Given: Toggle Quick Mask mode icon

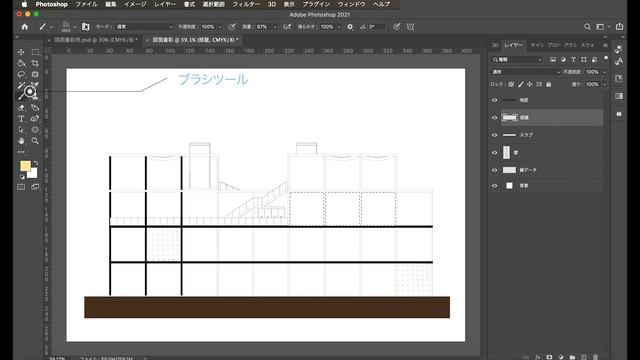Looking at the screenshot, I should coord(21,187).
